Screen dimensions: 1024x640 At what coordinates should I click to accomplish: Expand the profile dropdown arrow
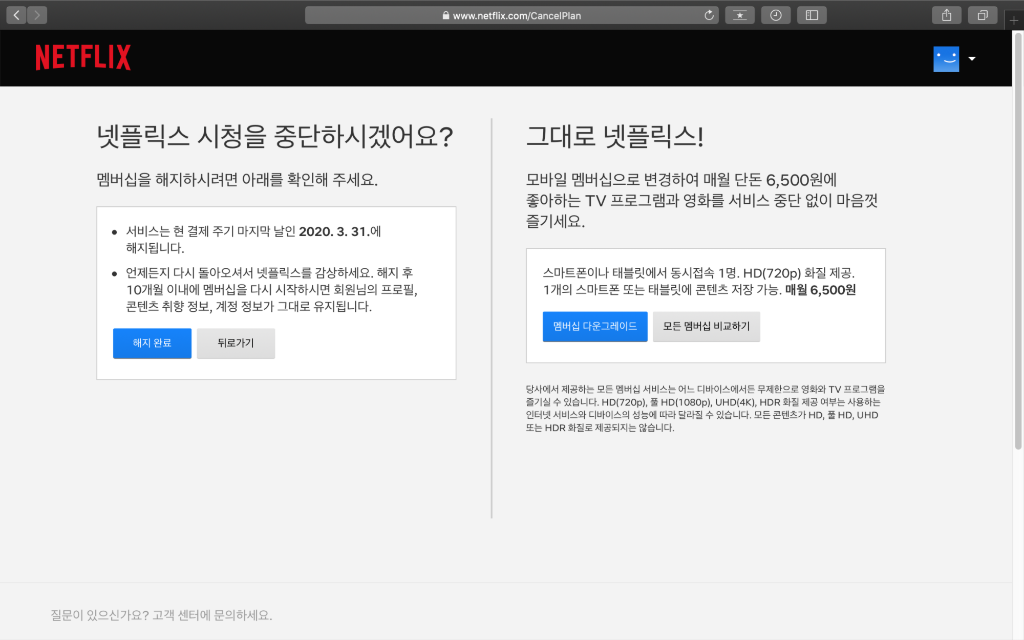tap(972, 59)
